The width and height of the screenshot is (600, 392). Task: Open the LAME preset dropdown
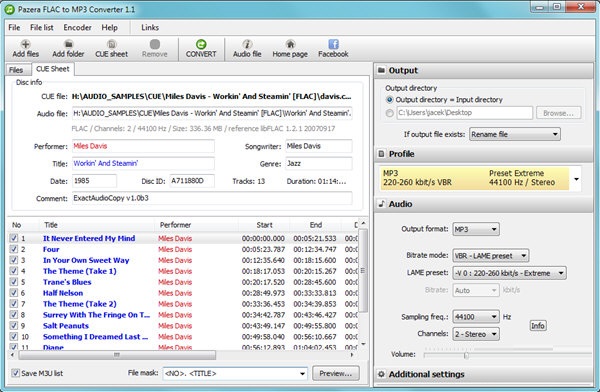[x=509, y=273]
